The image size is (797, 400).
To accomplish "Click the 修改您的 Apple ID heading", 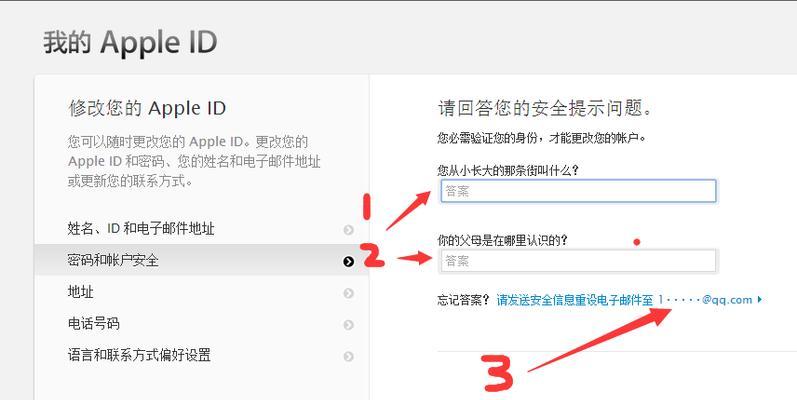I will [x=147, y=108].
